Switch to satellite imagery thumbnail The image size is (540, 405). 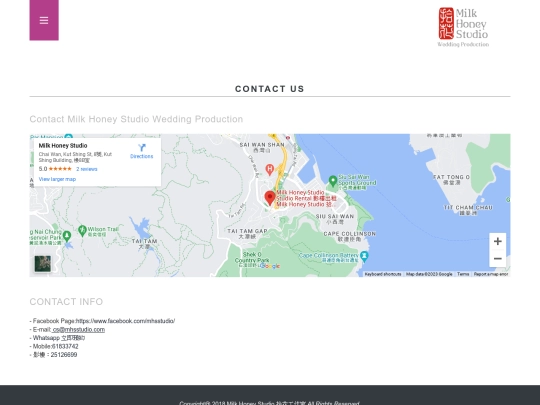(43, 264)
